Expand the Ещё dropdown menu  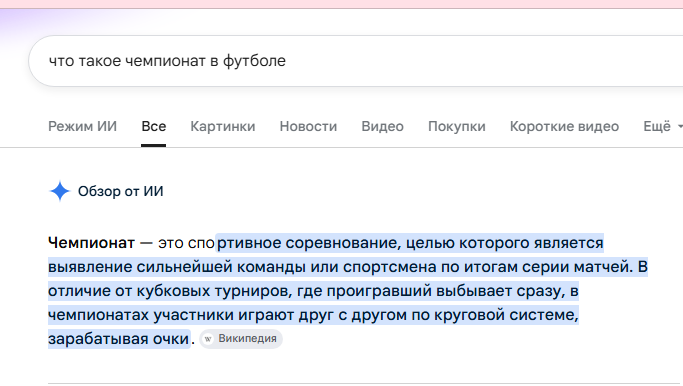pos(662,126)
